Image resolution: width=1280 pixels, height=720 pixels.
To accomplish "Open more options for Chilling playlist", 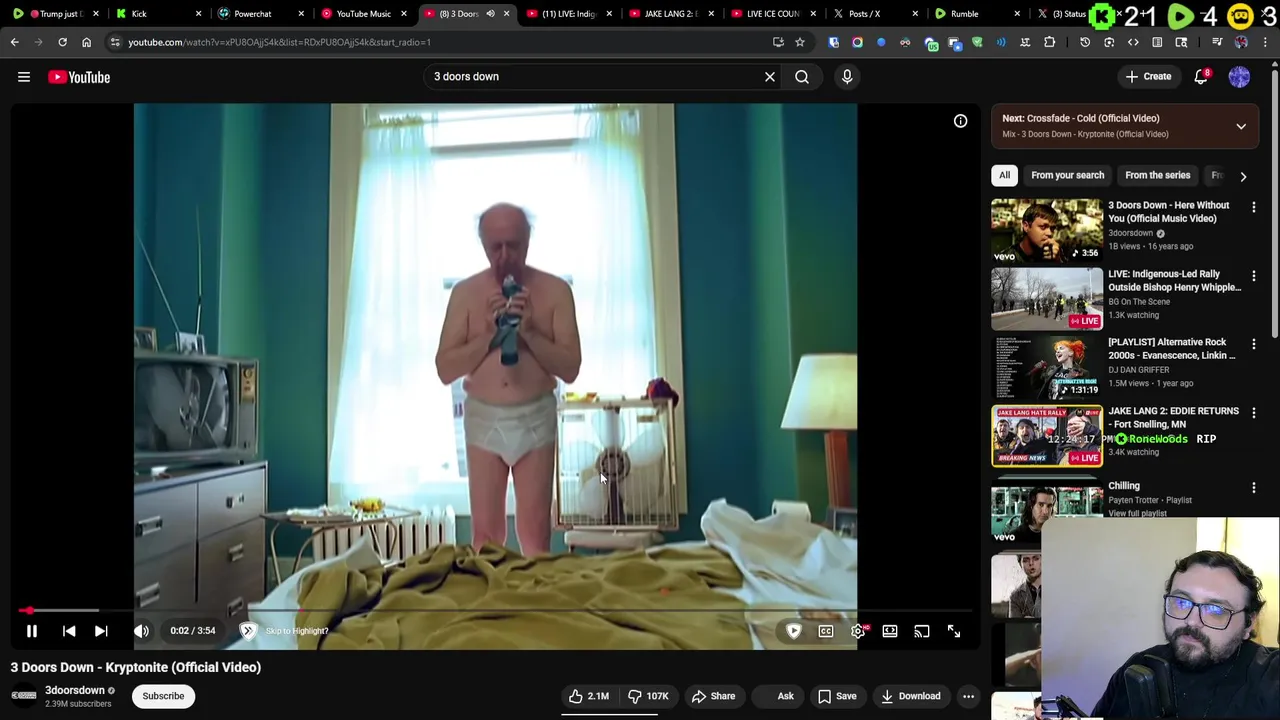I will pos(1254,487).
